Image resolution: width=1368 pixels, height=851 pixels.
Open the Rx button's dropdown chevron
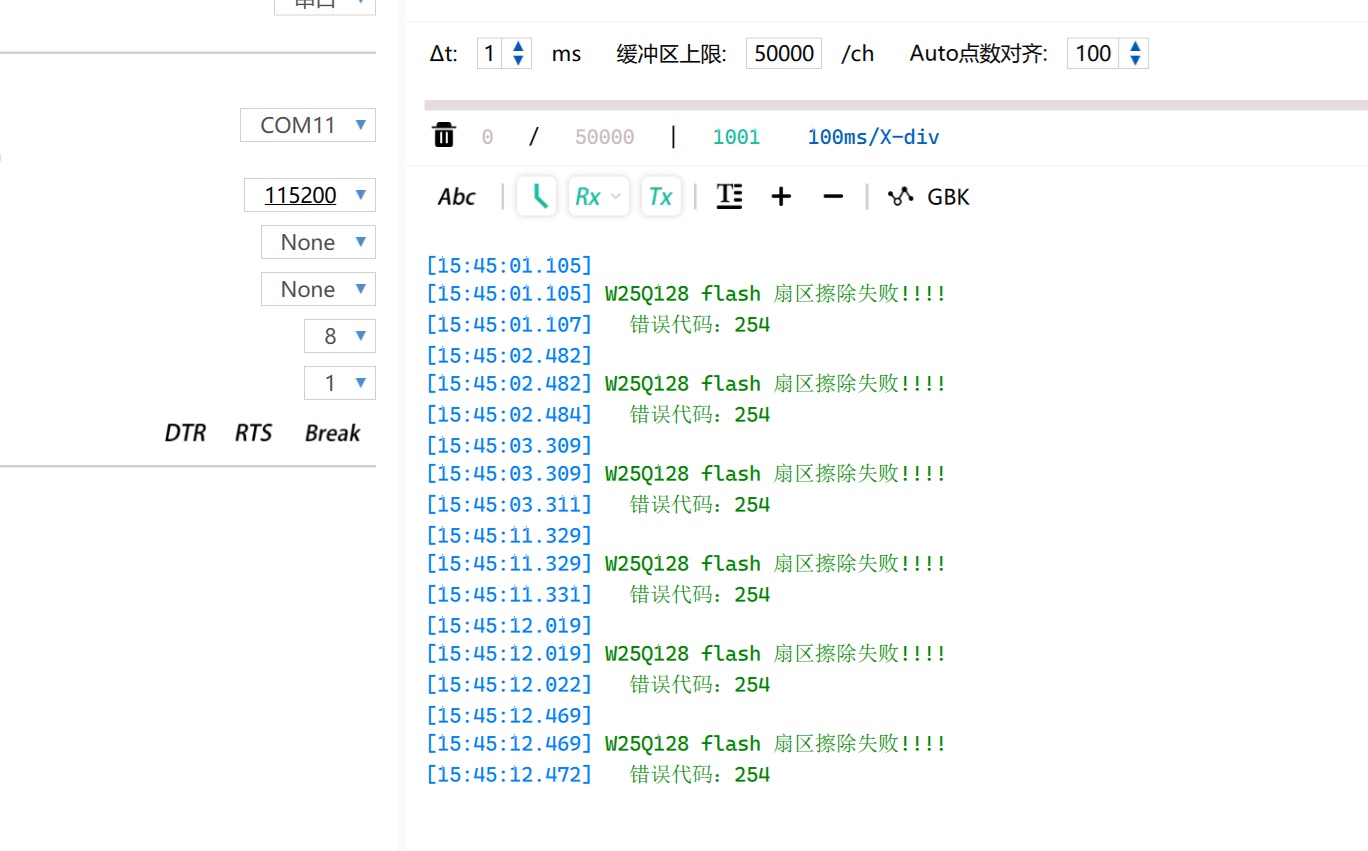(616, 196)
